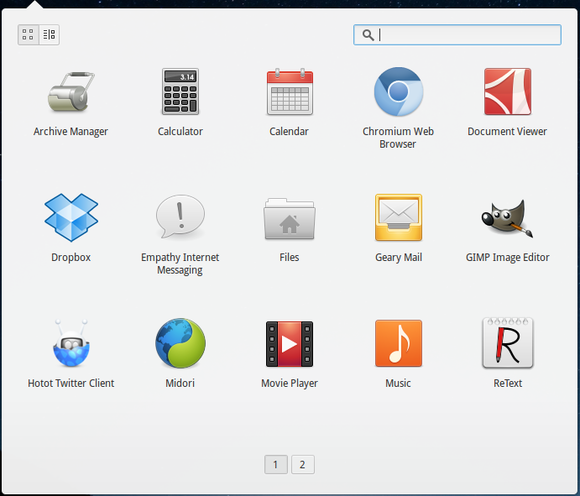Open the GIMP Image Editor icon
The height and width of the screenshot is (496, 580).
[508, 218]
